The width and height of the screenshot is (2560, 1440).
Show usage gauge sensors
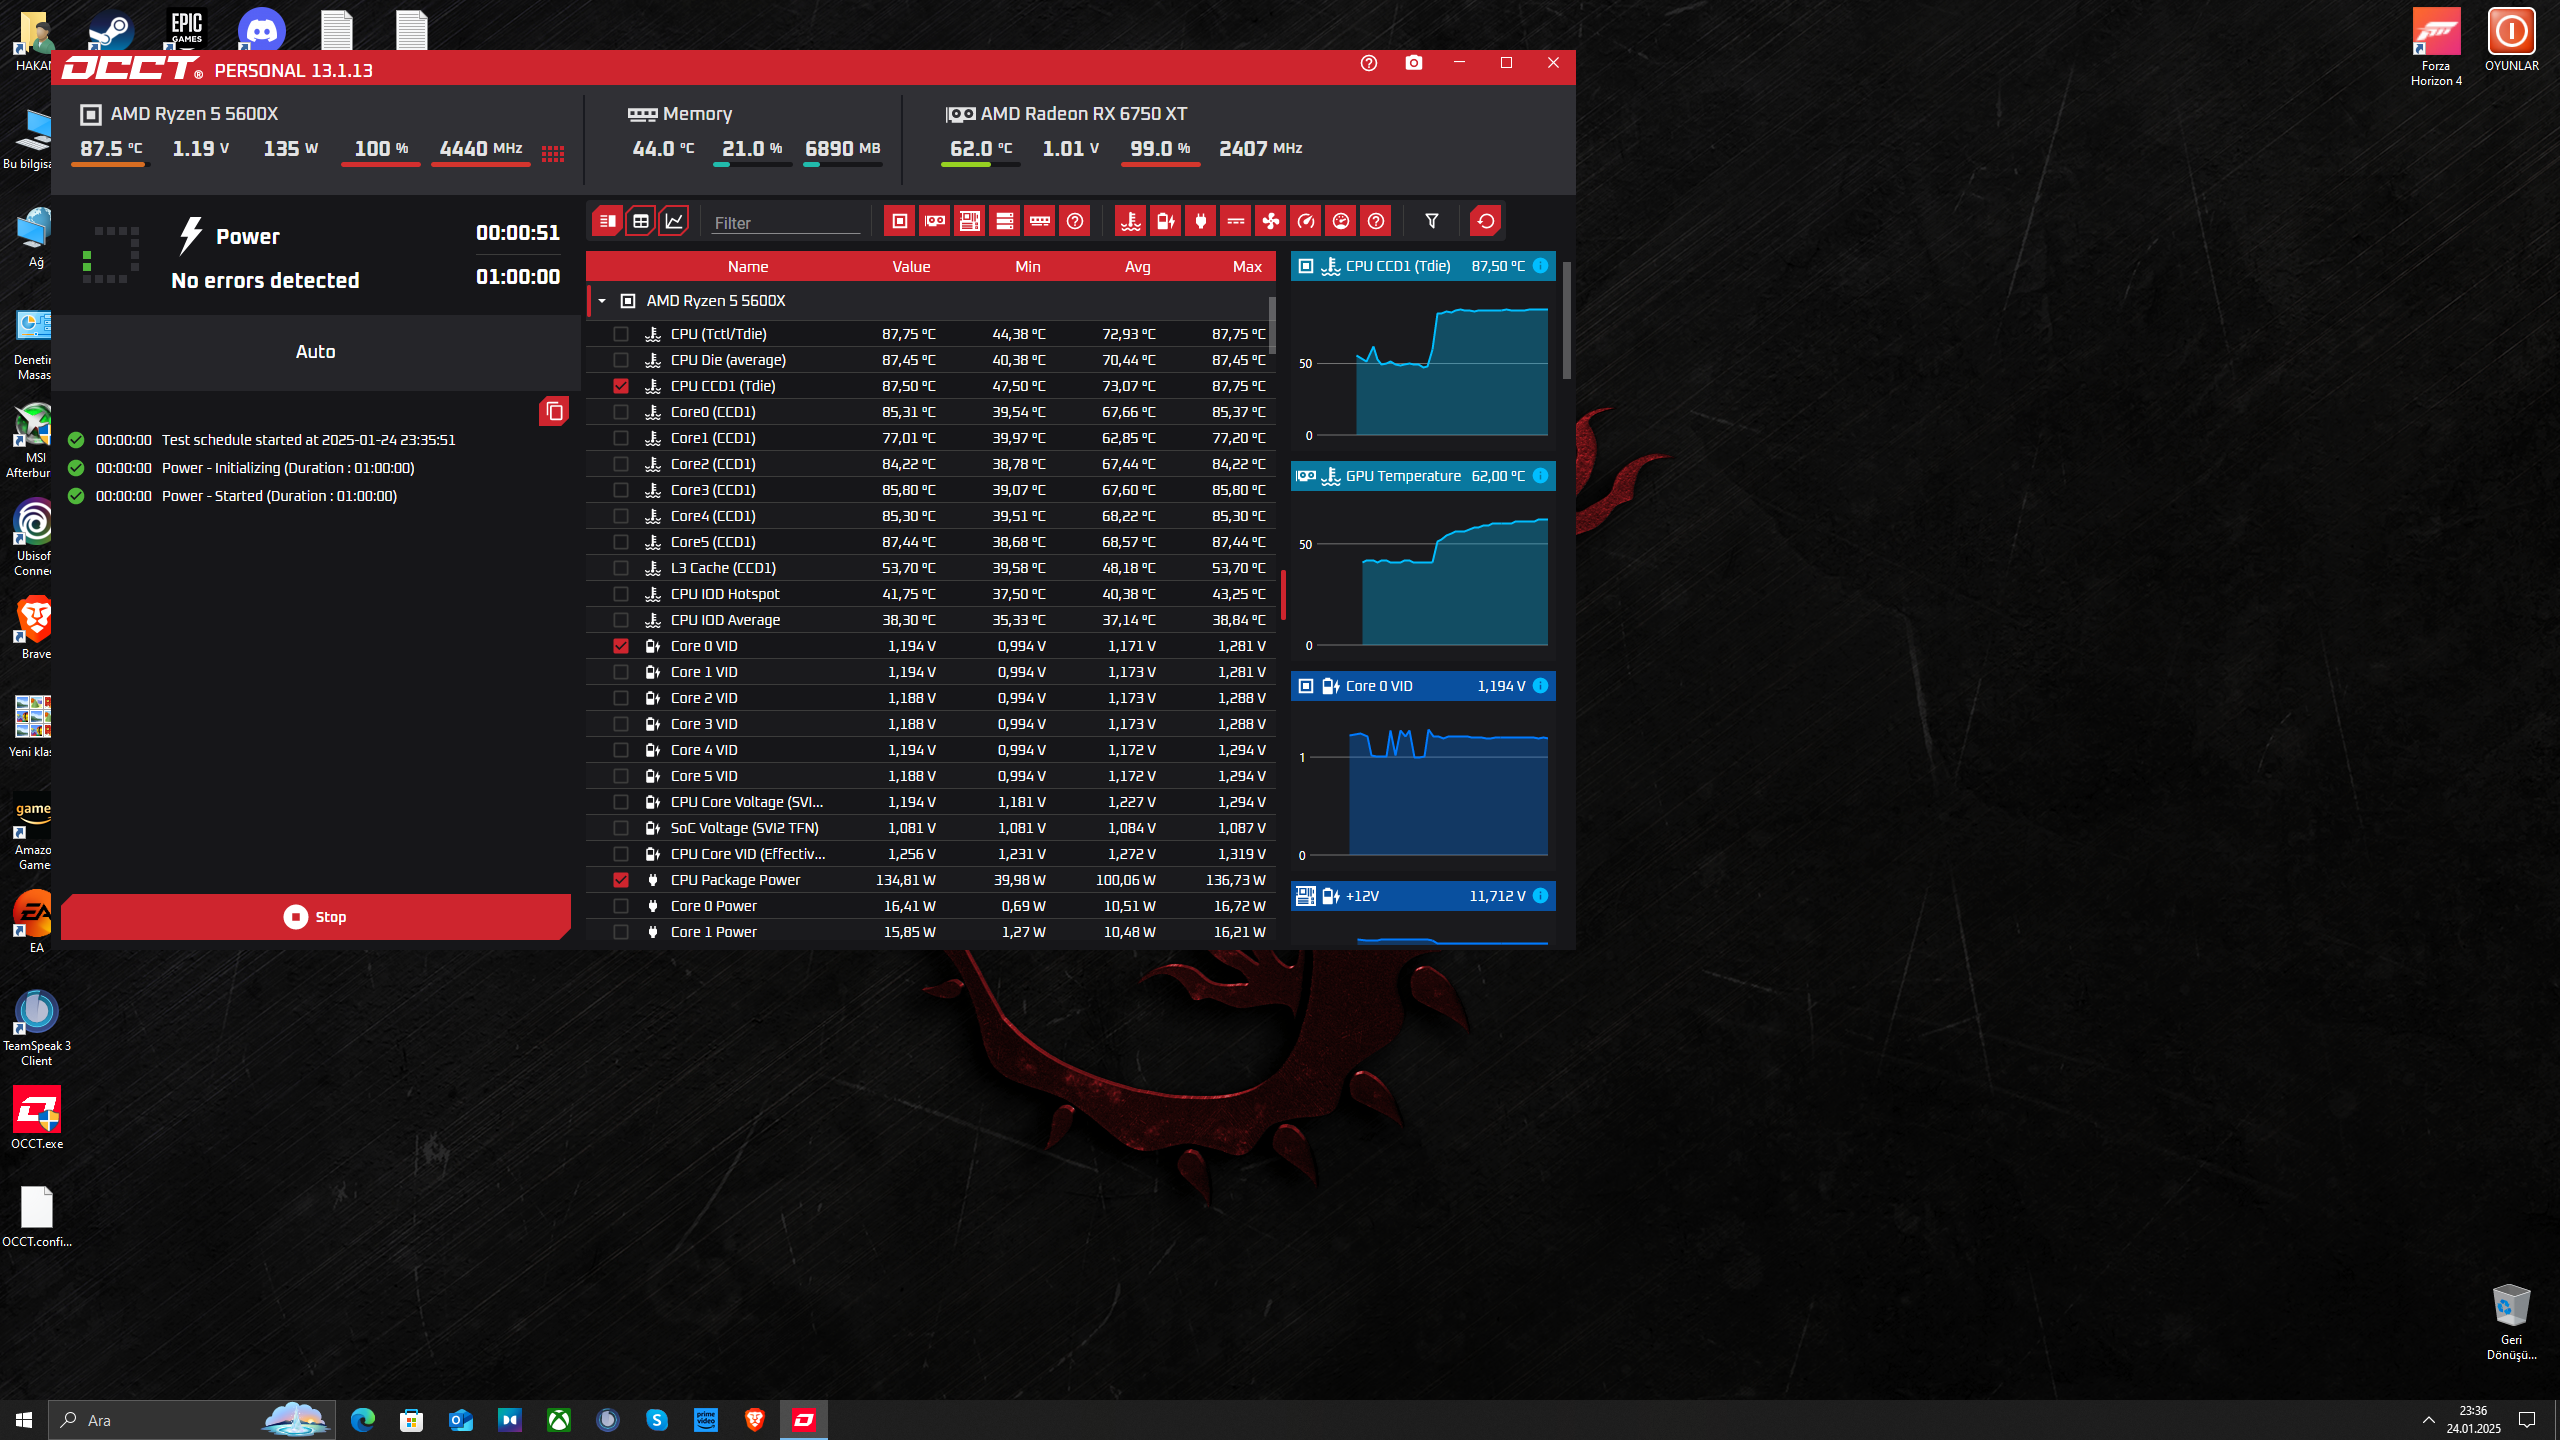pyautogui.click(x=1341, y=221)
